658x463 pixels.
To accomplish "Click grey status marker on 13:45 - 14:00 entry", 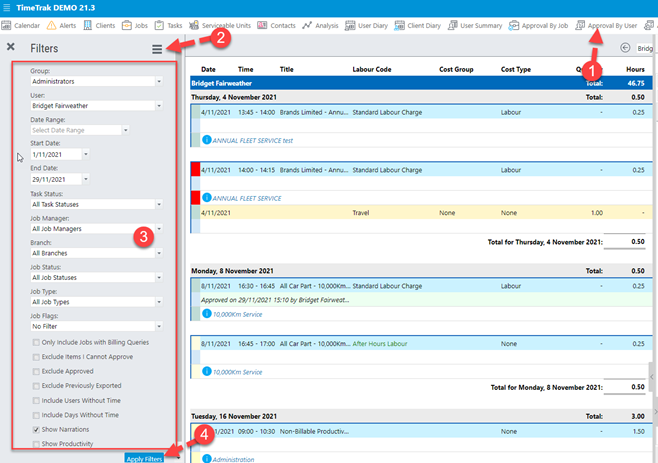I will point(196,112).
